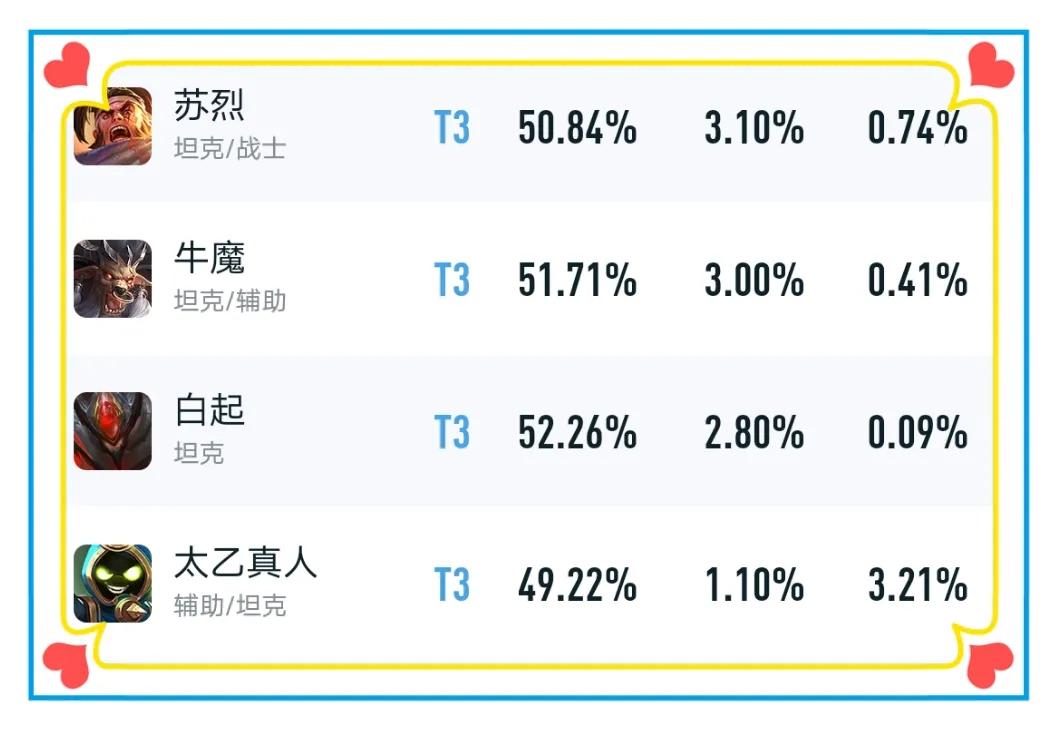Click the 51.71% win rate for 牛魔
This screenshot has width=1058, height=729.
tap(578, 280)
